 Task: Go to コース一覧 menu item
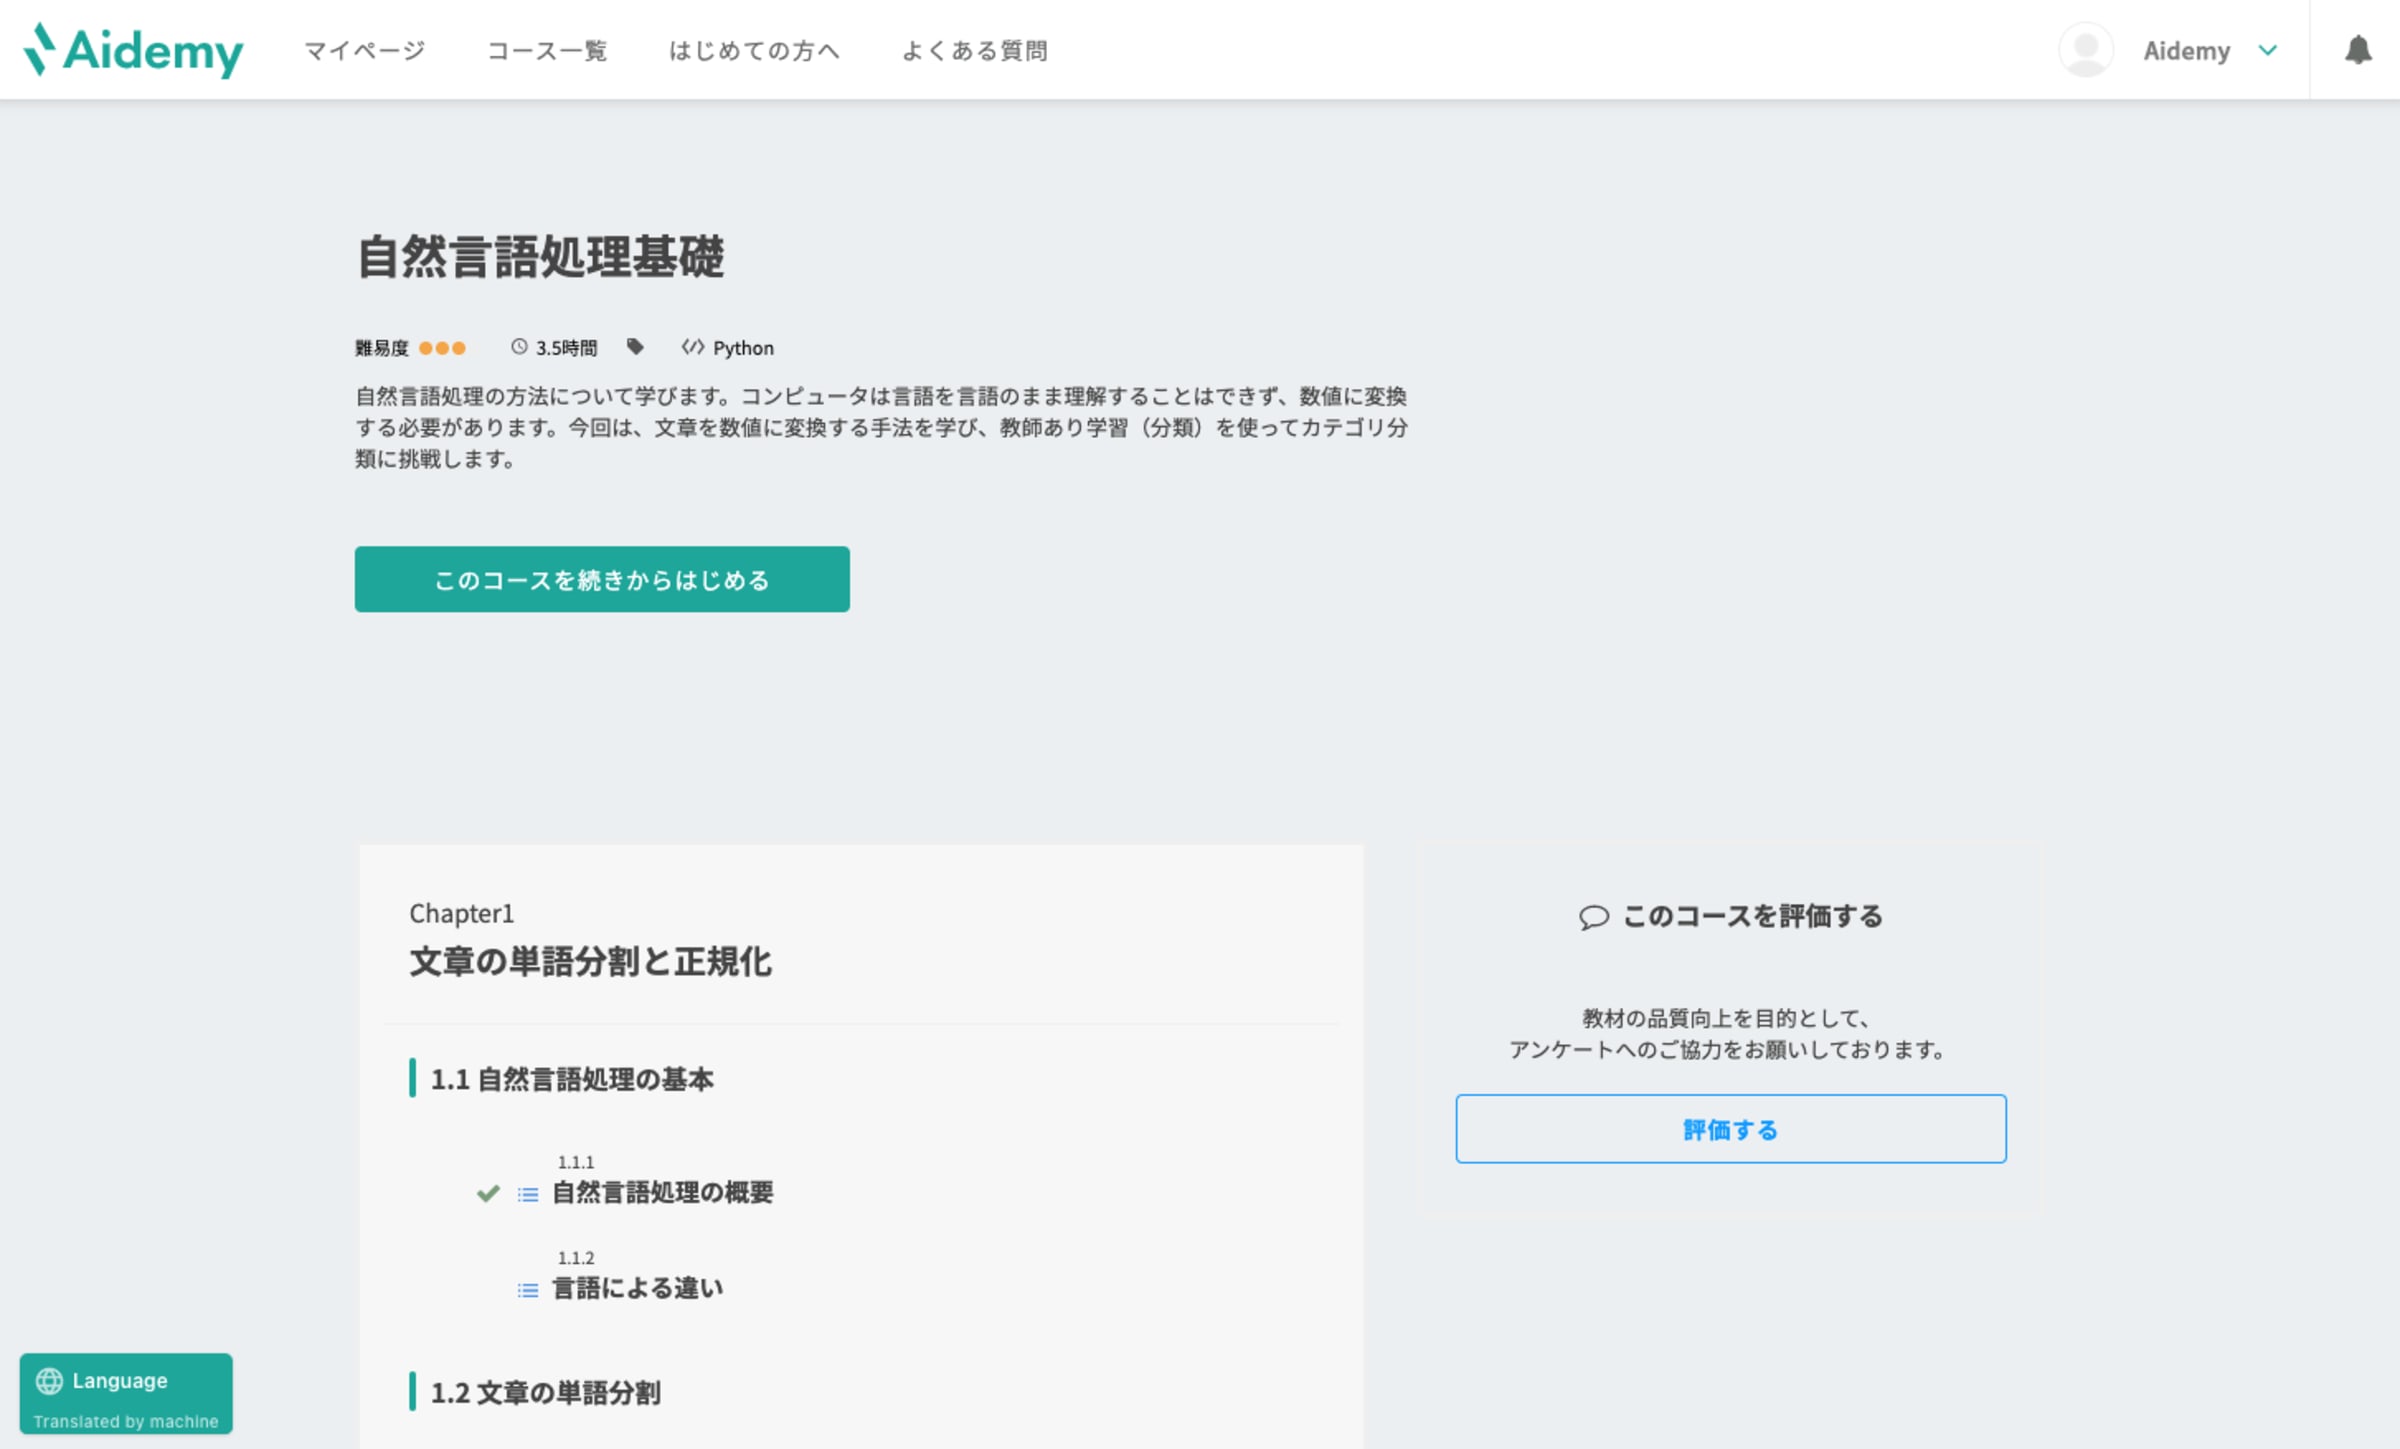(x=547, y=51)
